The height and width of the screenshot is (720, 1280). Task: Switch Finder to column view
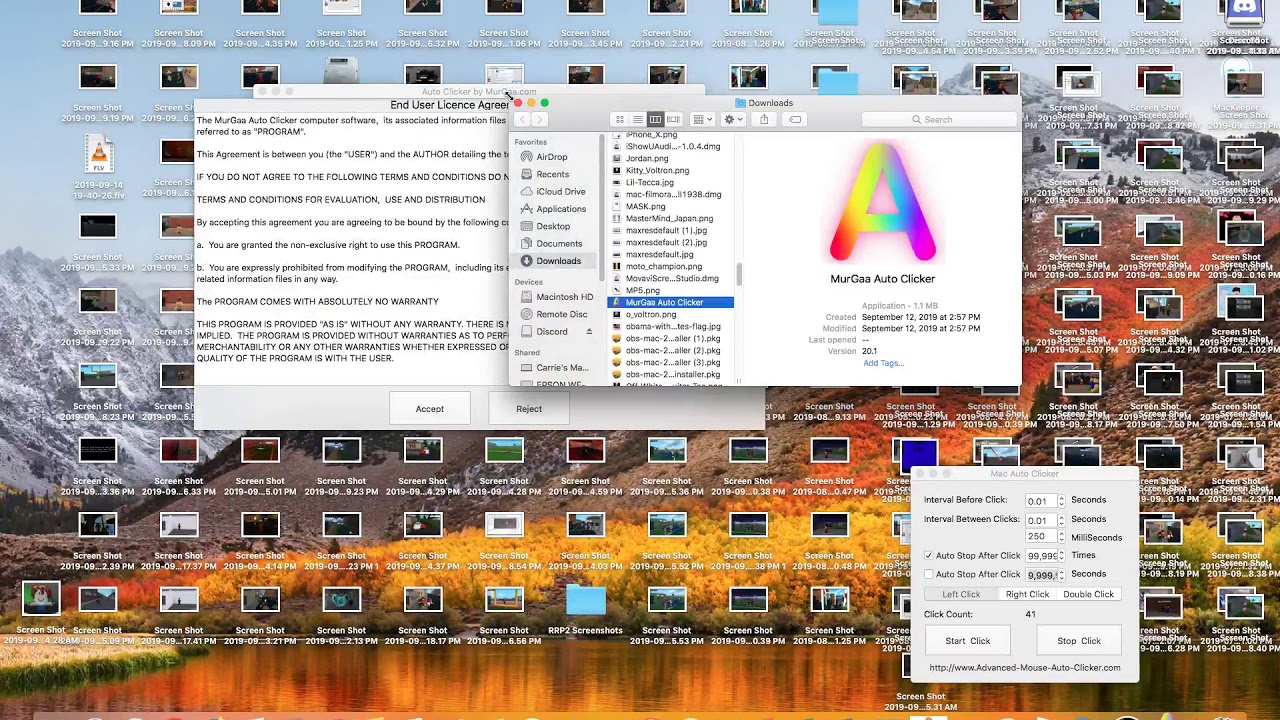click(655, 119)
